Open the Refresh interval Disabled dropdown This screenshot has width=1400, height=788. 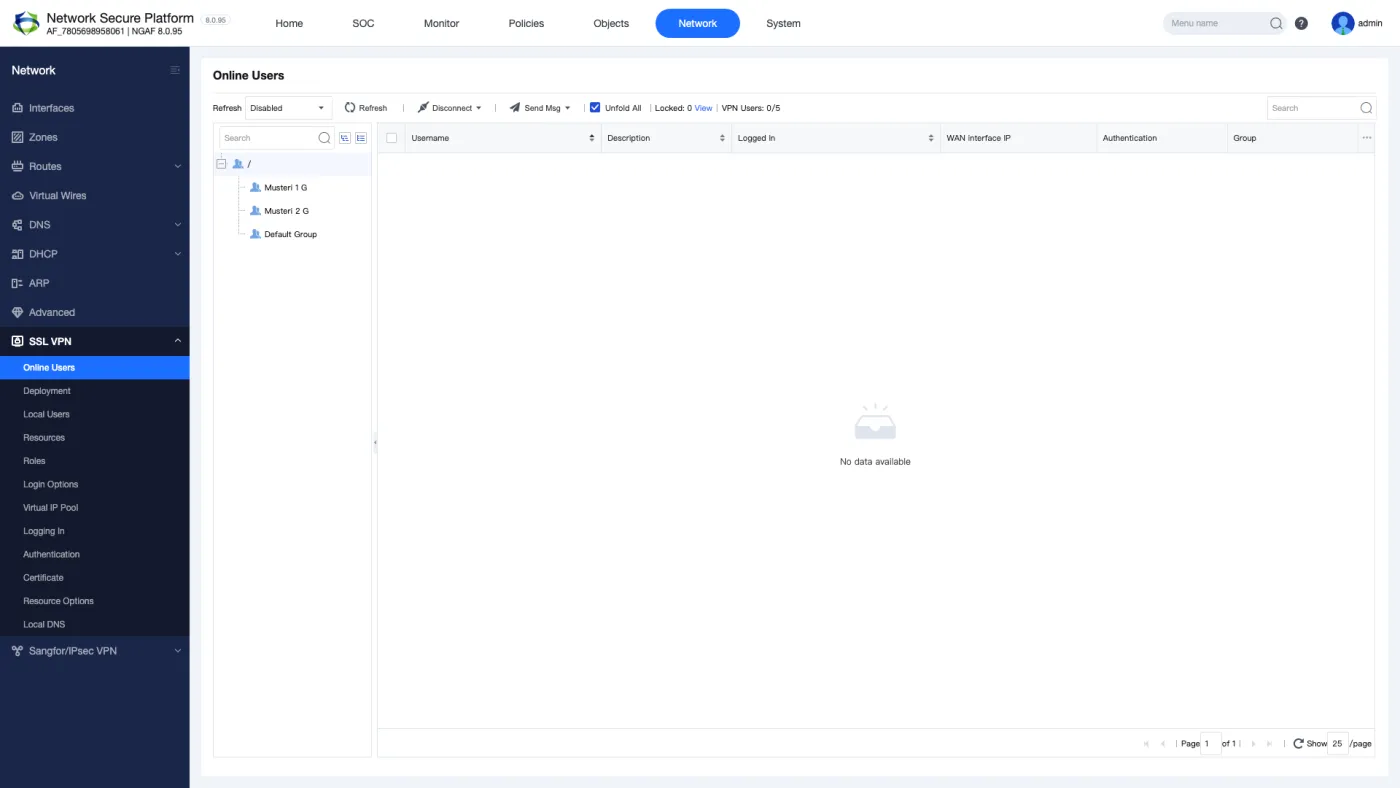tap(289, 108)
